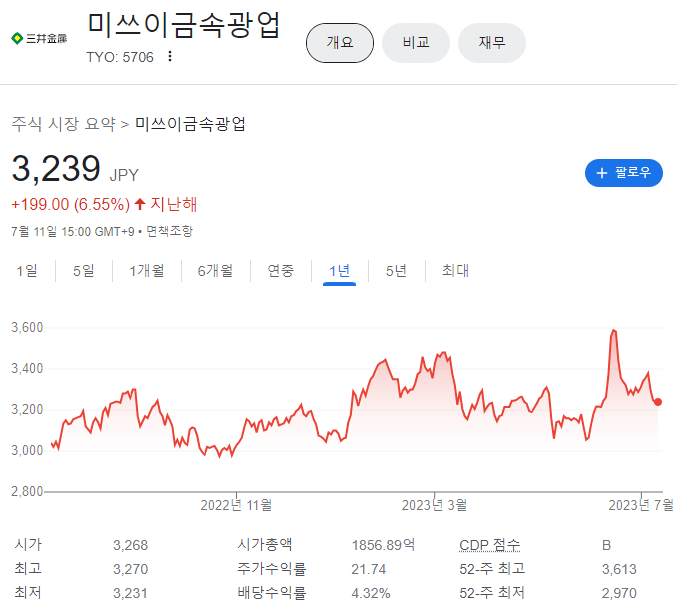This screenshot has width=677, height=609.
Task: Click the 2023년 7월 axis label
Action: point(641,505)
